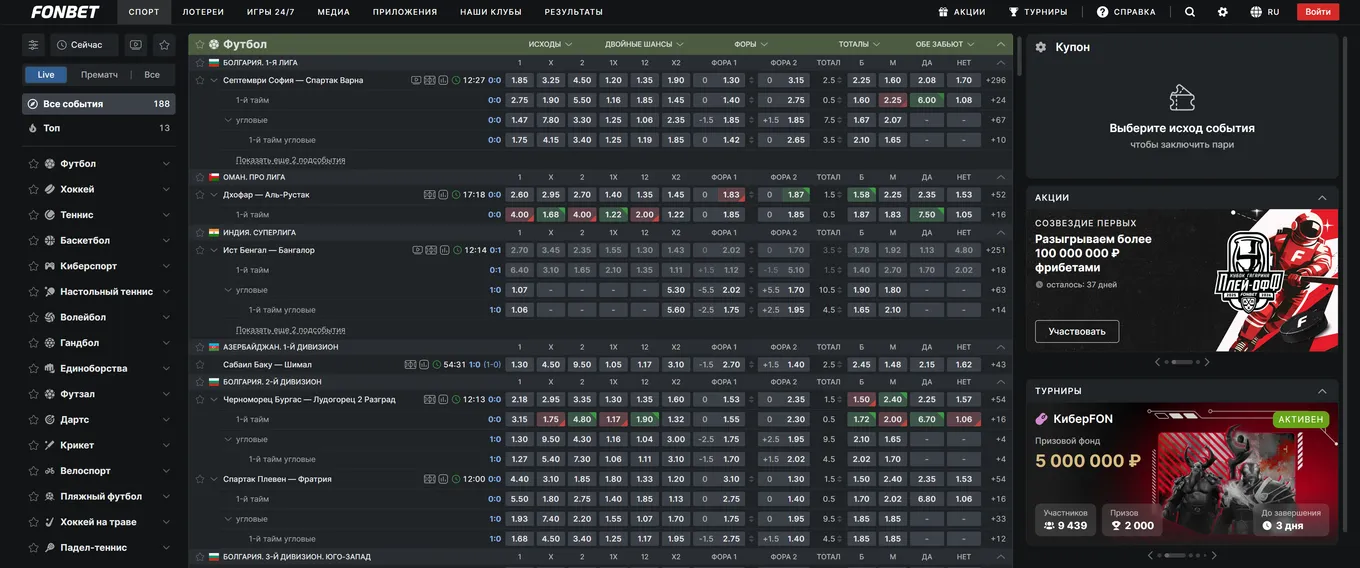Viewport: 1360px width, 568px height.
Task: Click the Дартс sport icon
Action: 49,420
